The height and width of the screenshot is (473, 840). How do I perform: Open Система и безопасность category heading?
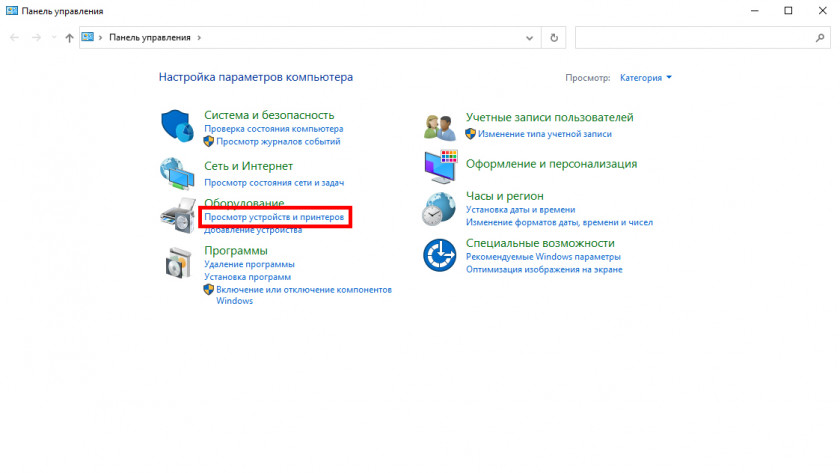click(x=269, y=116)
